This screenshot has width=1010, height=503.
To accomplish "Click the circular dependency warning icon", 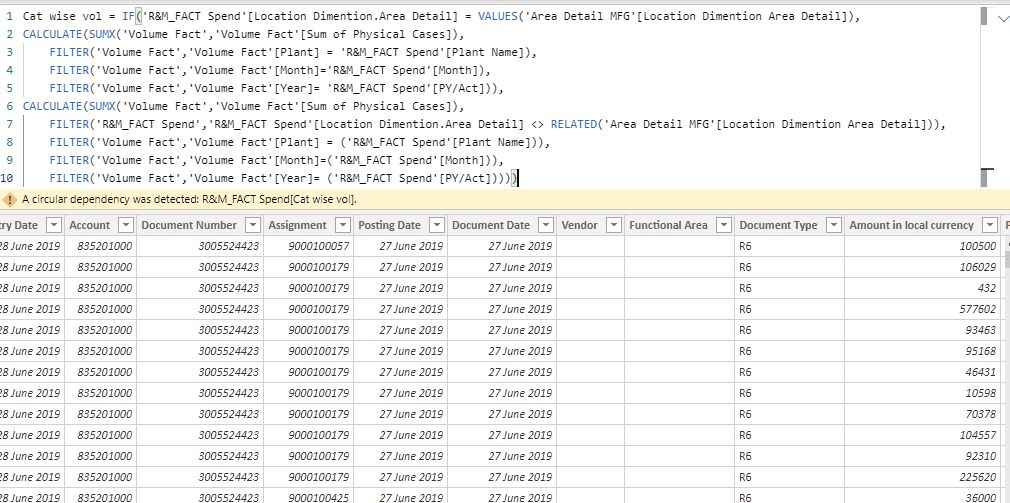I will point(10,200).
